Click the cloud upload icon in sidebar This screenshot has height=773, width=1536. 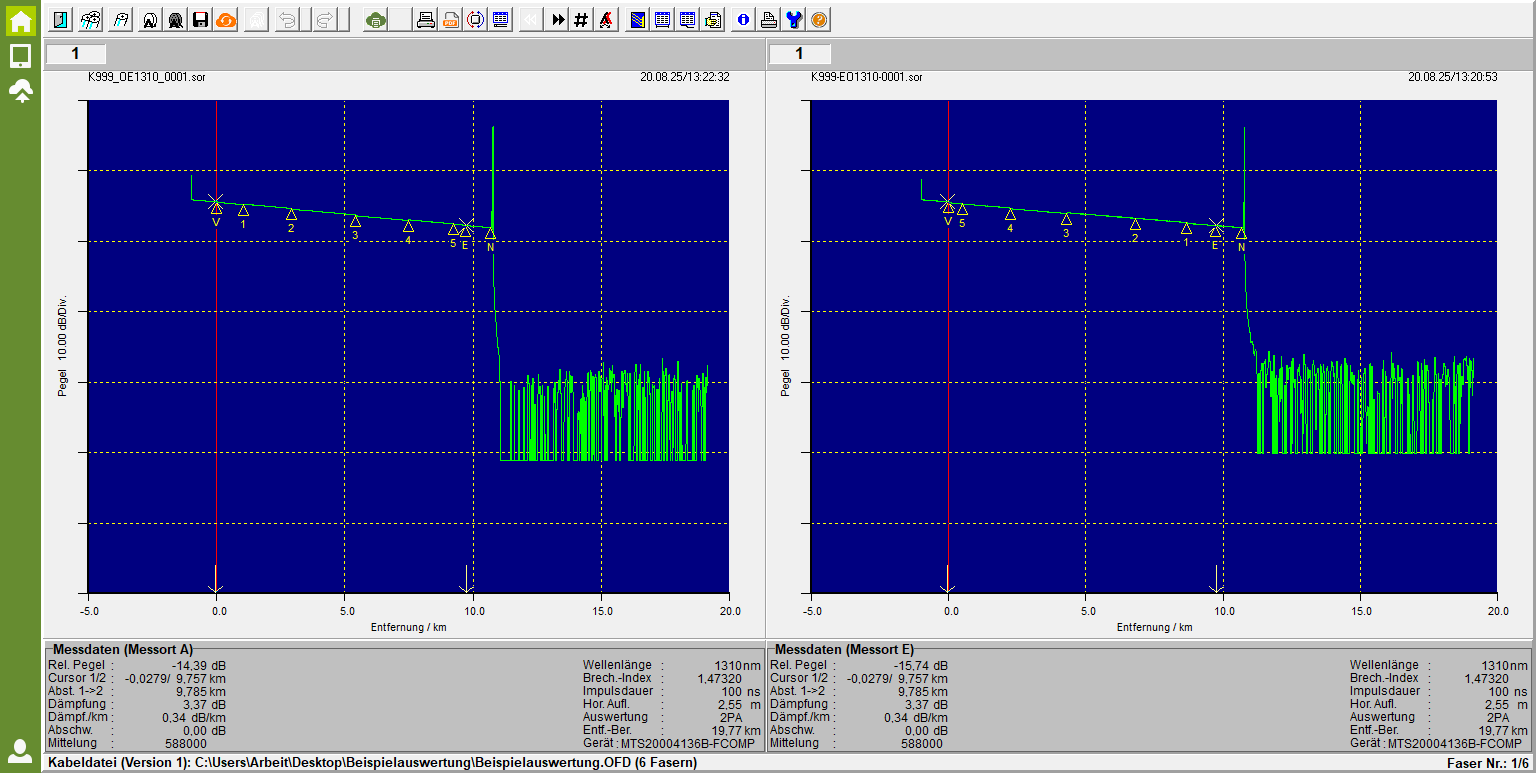pos(20,92)
